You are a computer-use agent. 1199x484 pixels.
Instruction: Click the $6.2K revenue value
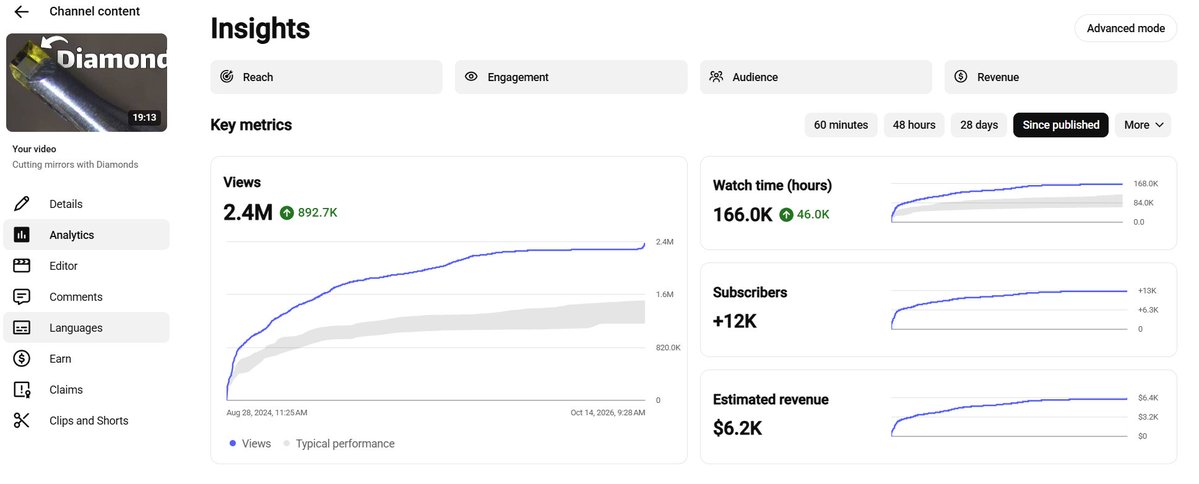pos(737,429)
